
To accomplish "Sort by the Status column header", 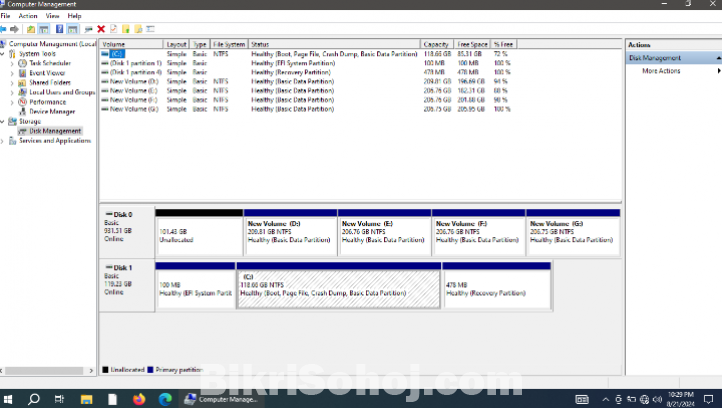I will pos(334,44).
